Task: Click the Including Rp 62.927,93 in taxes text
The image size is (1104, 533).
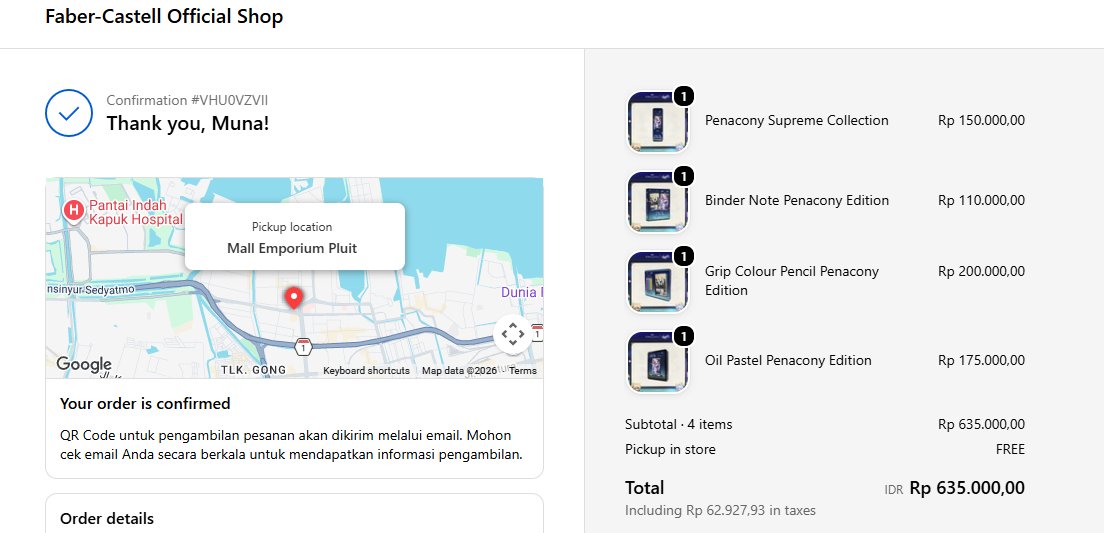Action: [720, 510]
